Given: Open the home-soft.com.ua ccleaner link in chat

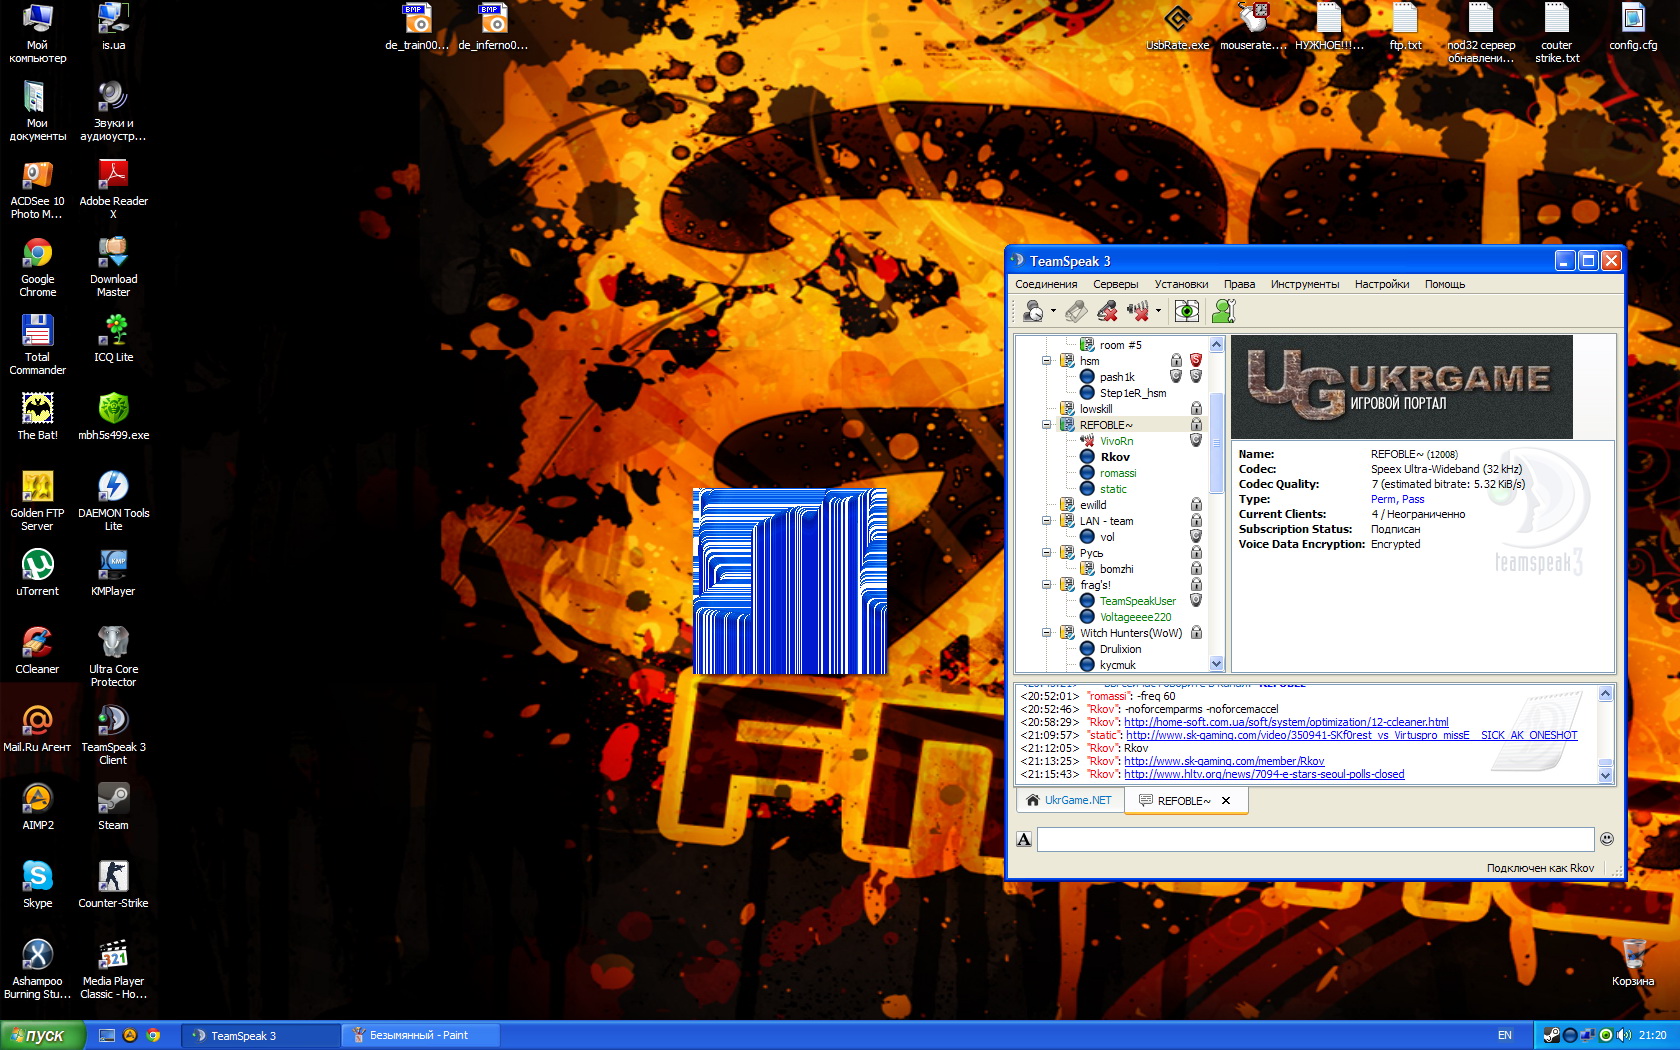Looking at the screenshot, I should click(x=1286, y=722).
